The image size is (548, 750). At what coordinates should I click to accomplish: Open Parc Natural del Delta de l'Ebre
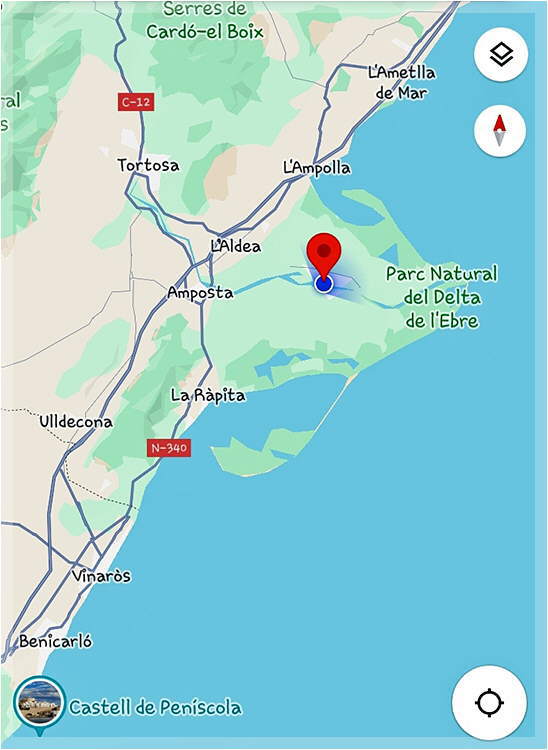(442, 298)
